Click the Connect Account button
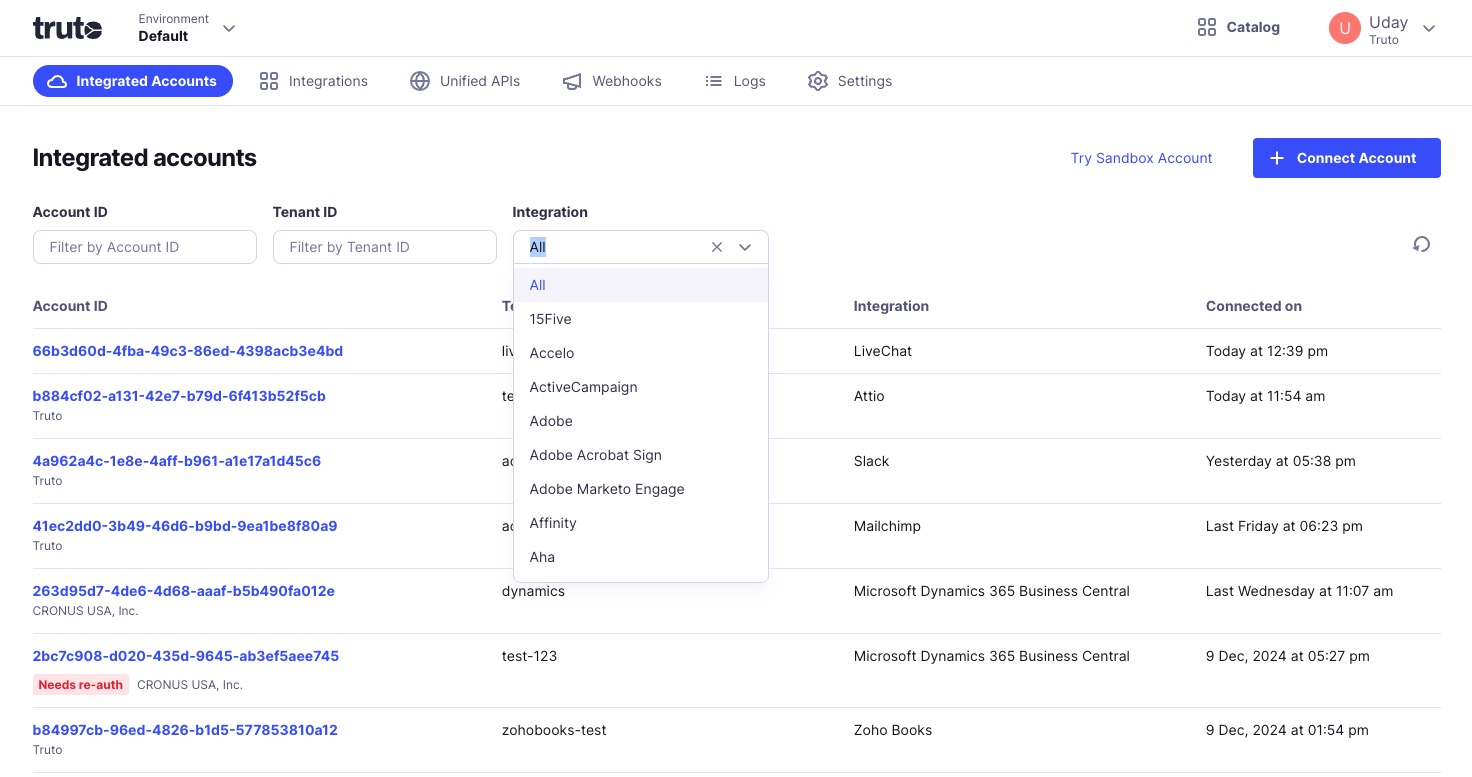Image resolution: width=1472 pixels, height=777 pixels. [1346, 158]
